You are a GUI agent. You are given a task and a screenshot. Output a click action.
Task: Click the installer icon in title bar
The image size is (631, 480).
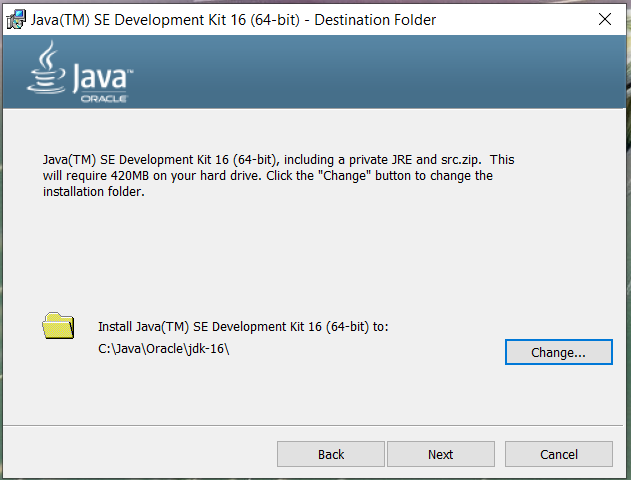coord(16,19)
